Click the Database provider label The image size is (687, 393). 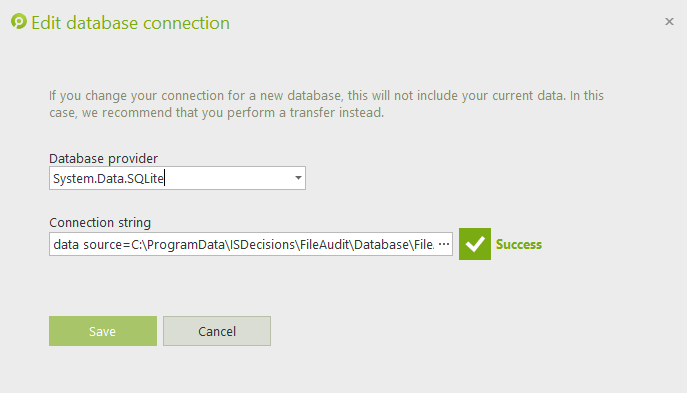click(x=103, y=158)
